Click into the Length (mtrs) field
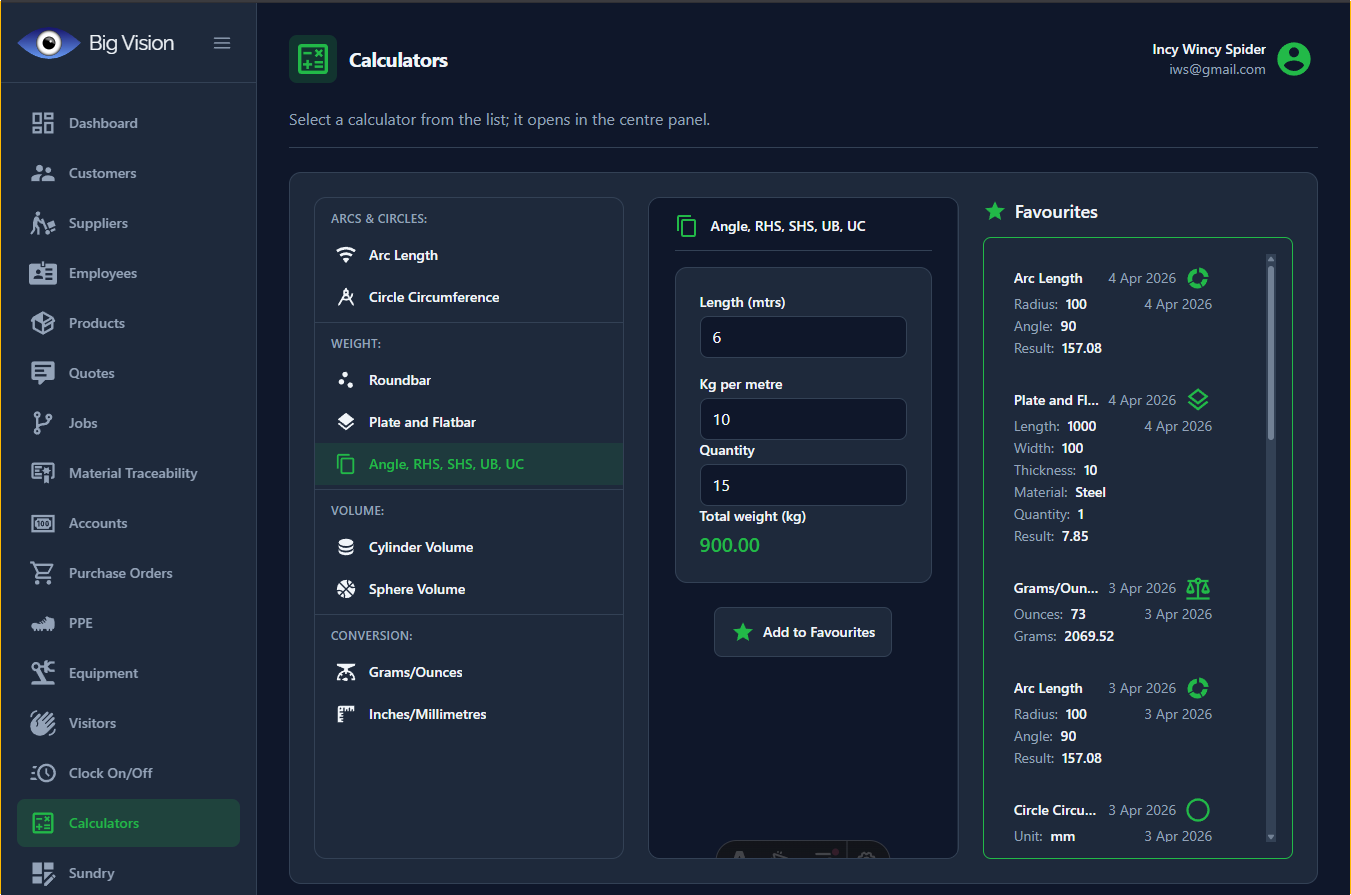Screen dimensions: 1351x895 (x=802, y=338)
